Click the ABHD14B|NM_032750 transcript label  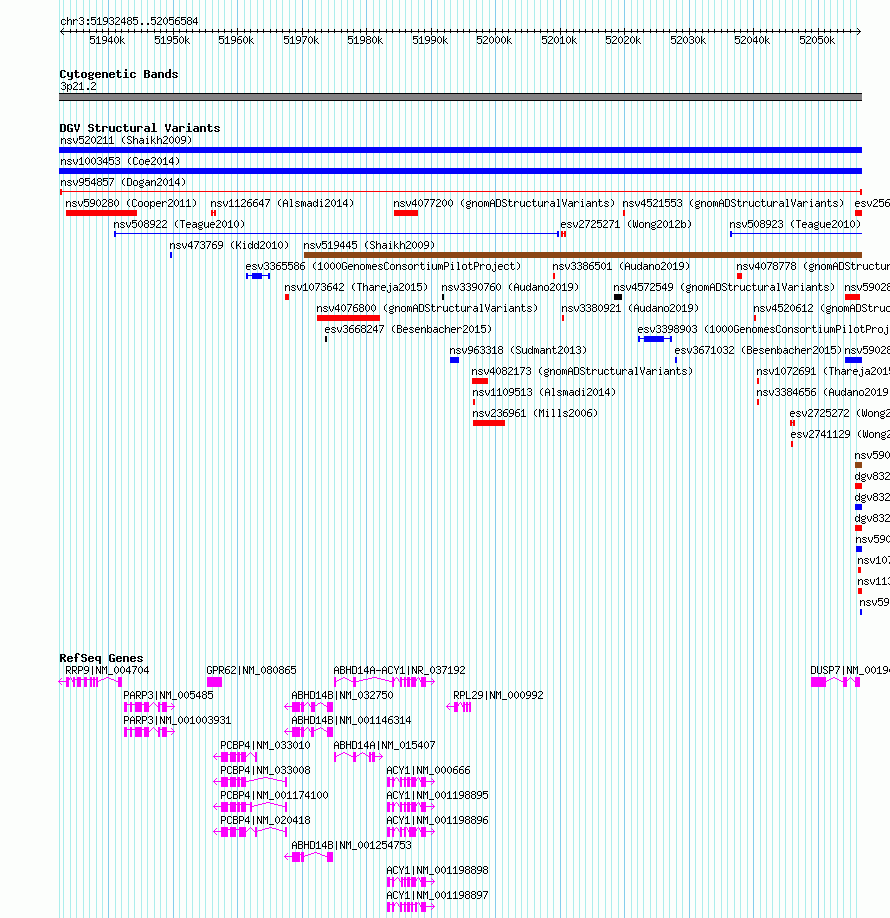(342, 696)
